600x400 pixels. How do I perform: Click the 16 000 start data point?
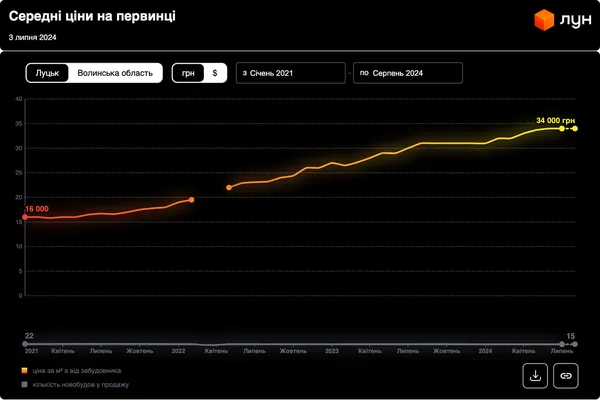coord(25,217)
